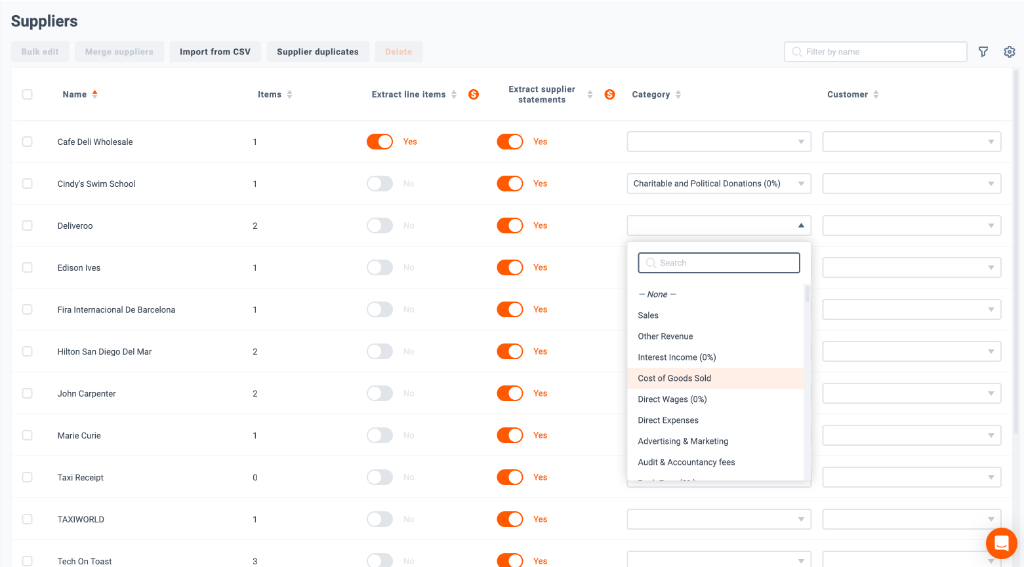Choose Sales in the category list
Image resolution: width=1024 pixels, height=567 pixels.
[x=716, y=316]
